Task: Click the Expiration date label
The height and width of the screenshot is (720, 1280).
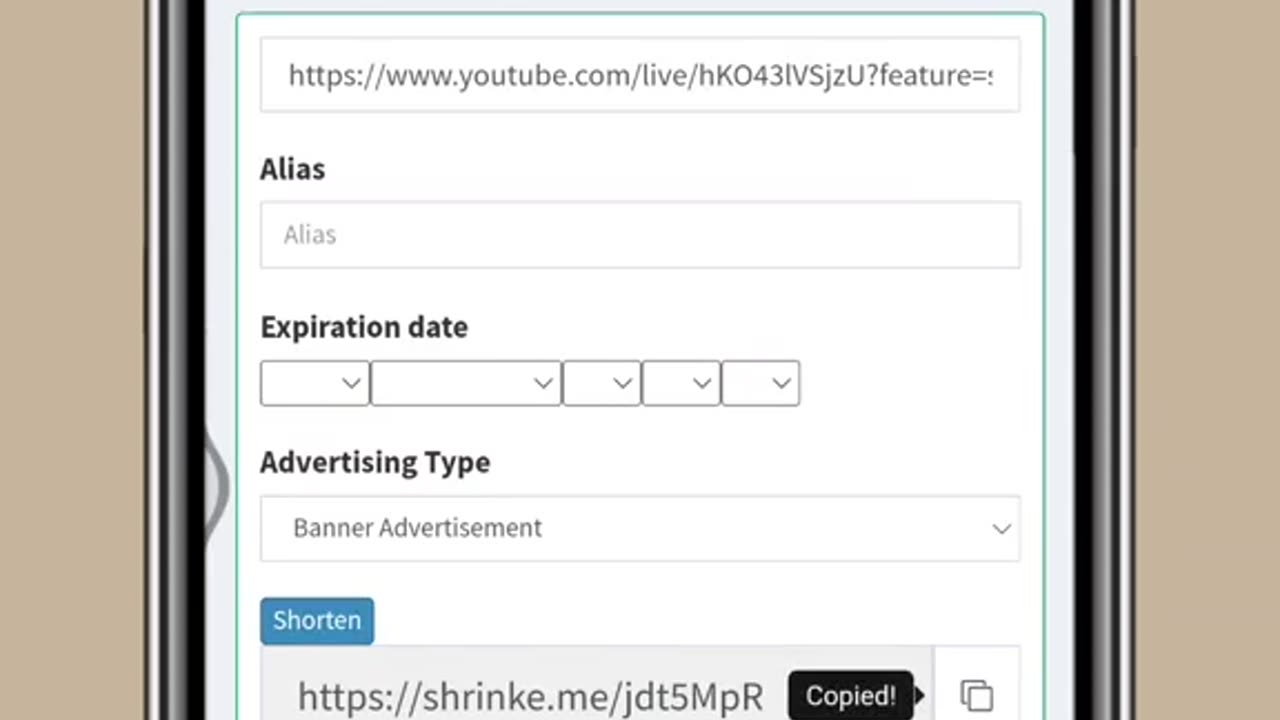Action: pyautogui.click(x=364, y=327)
